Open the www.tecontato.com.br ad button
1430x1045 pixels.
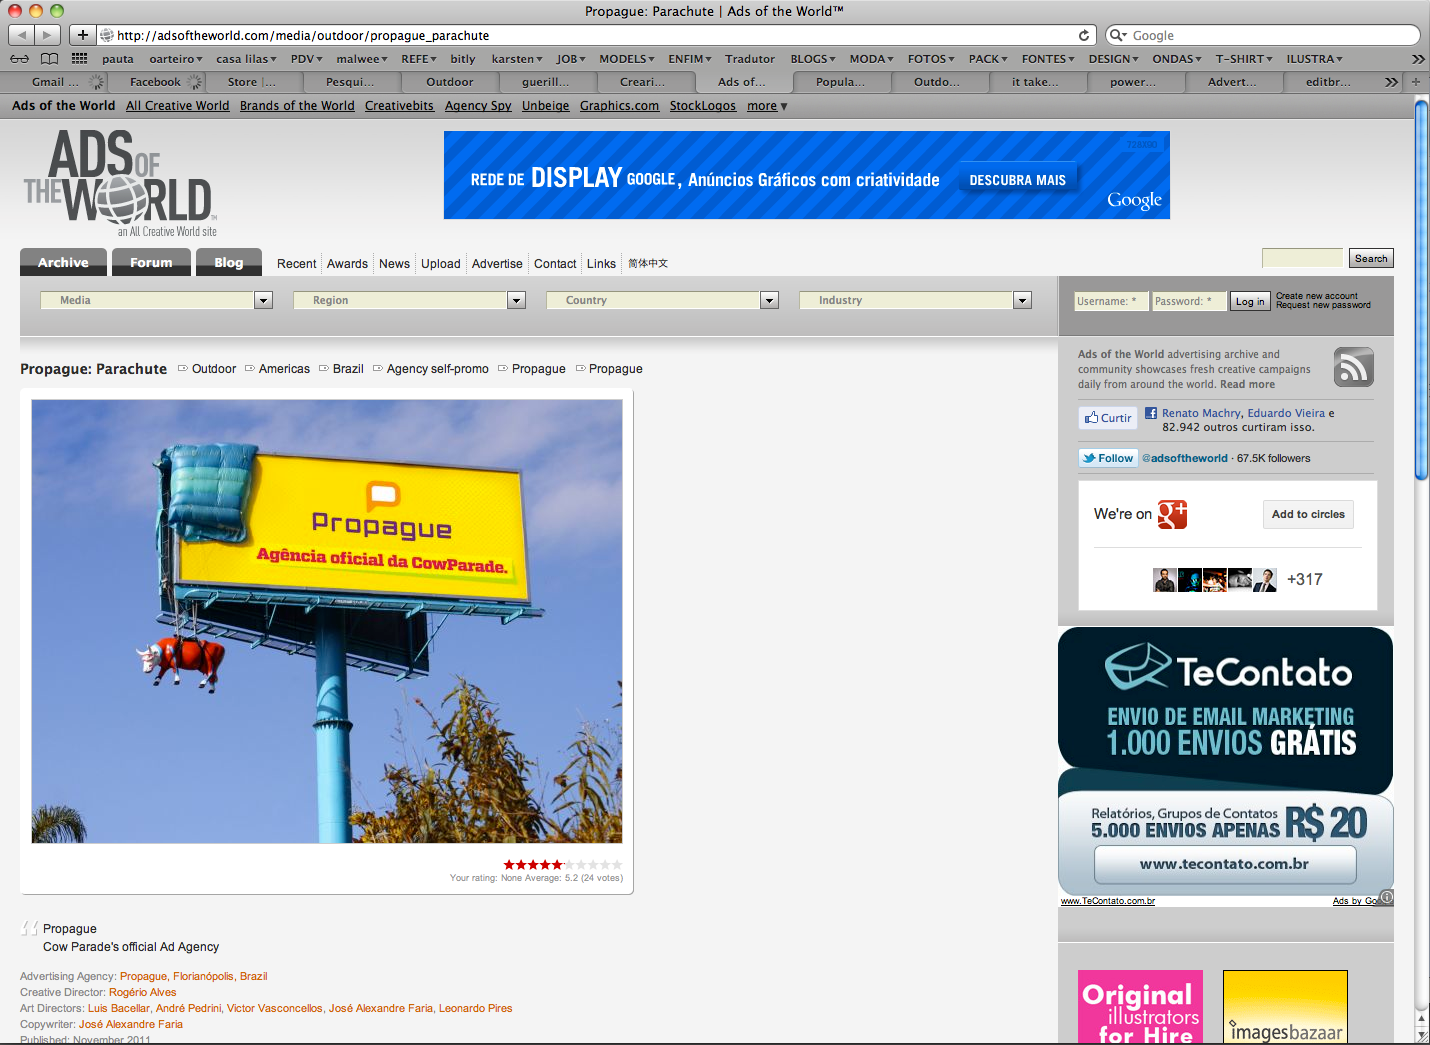[x=1225, y=864]
